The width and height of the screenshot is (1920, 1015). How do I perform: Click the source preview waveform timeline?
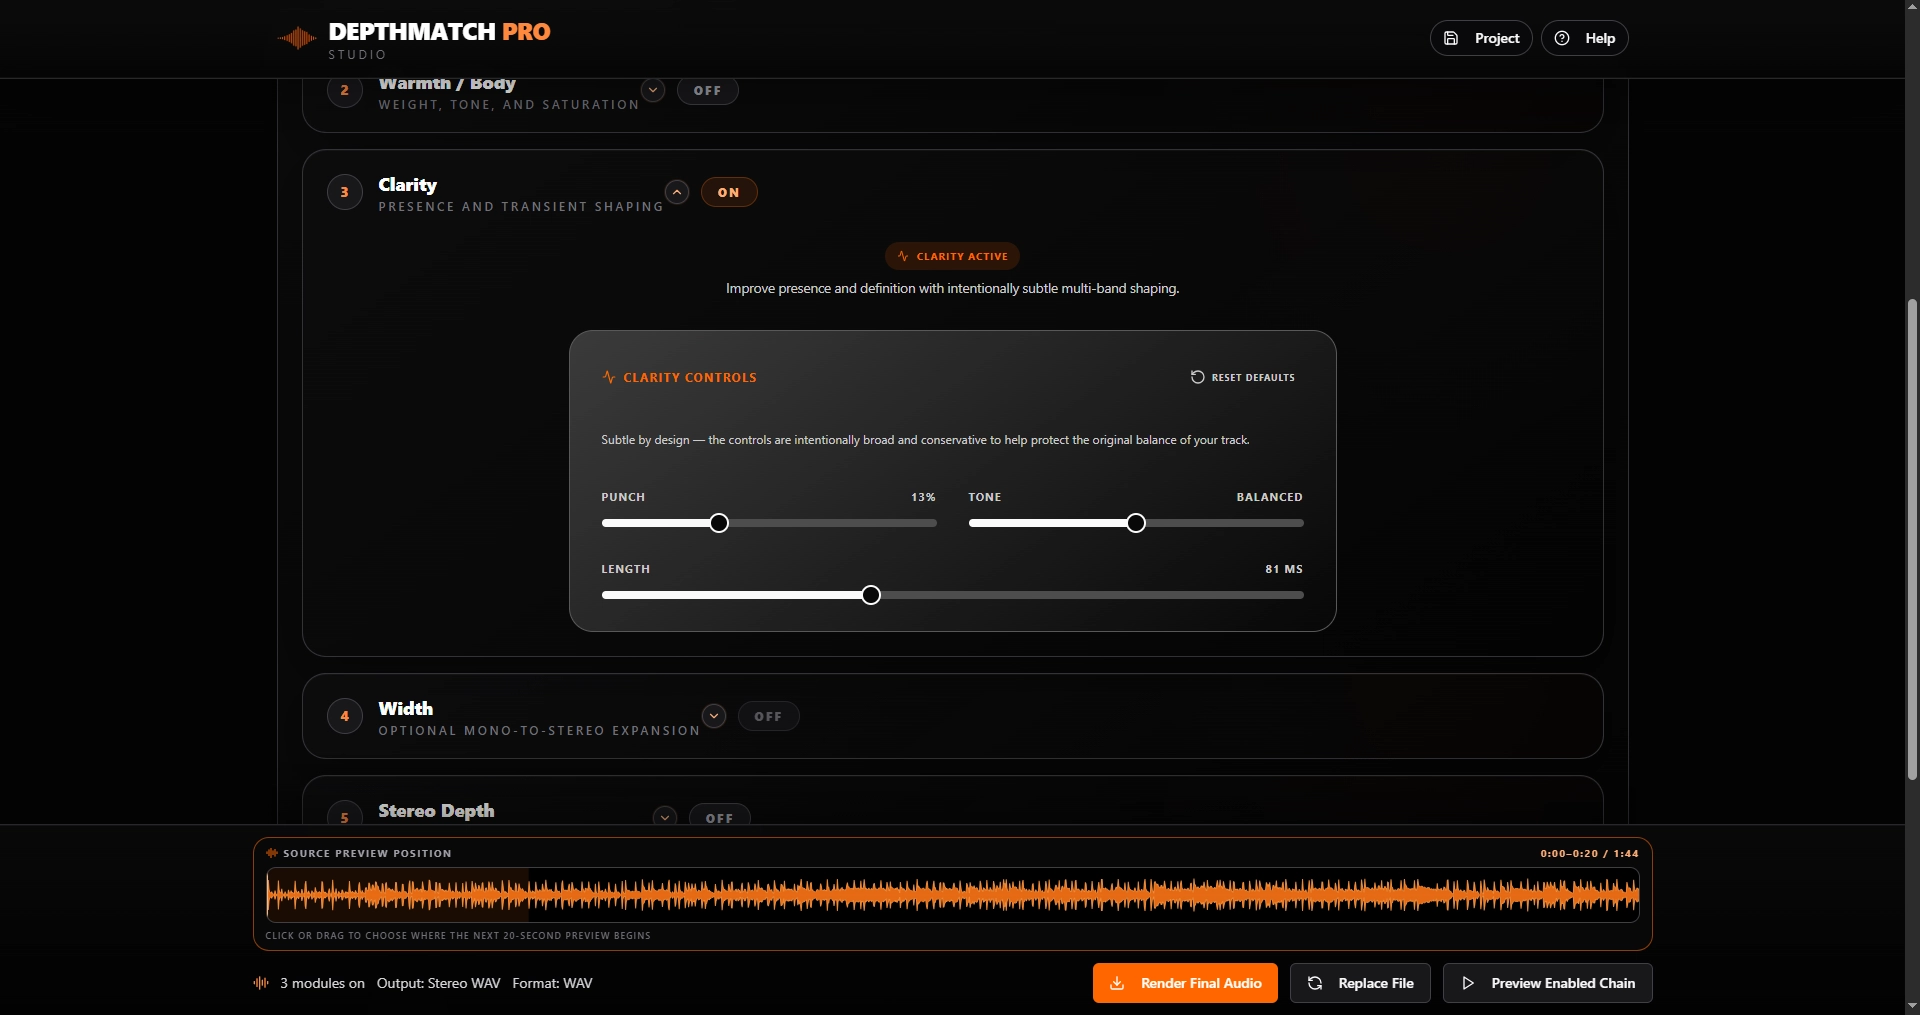[953, 895]
